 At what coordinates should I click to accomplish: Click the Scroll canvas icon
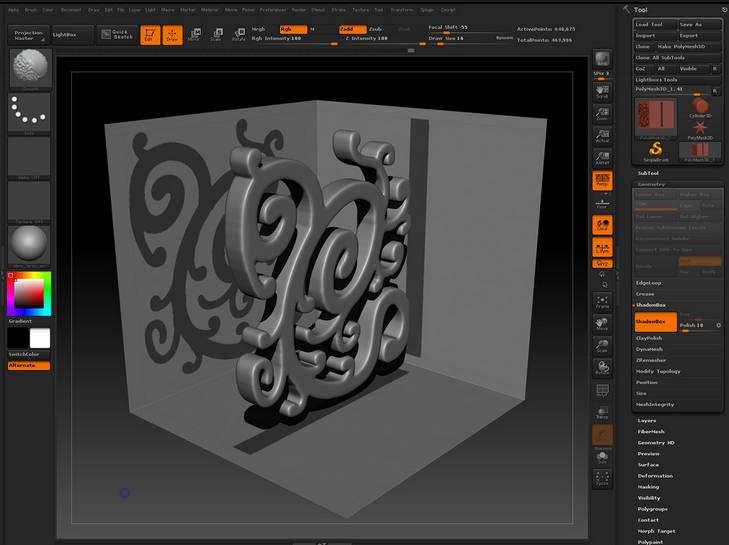point(602,91)
